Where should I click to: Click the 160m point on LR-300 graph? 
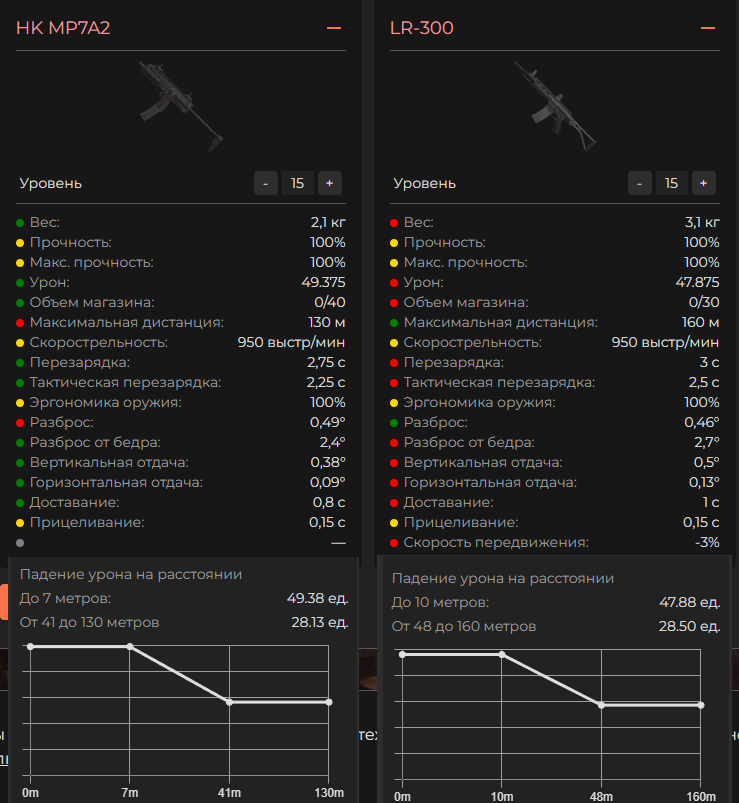click(701, 705)
